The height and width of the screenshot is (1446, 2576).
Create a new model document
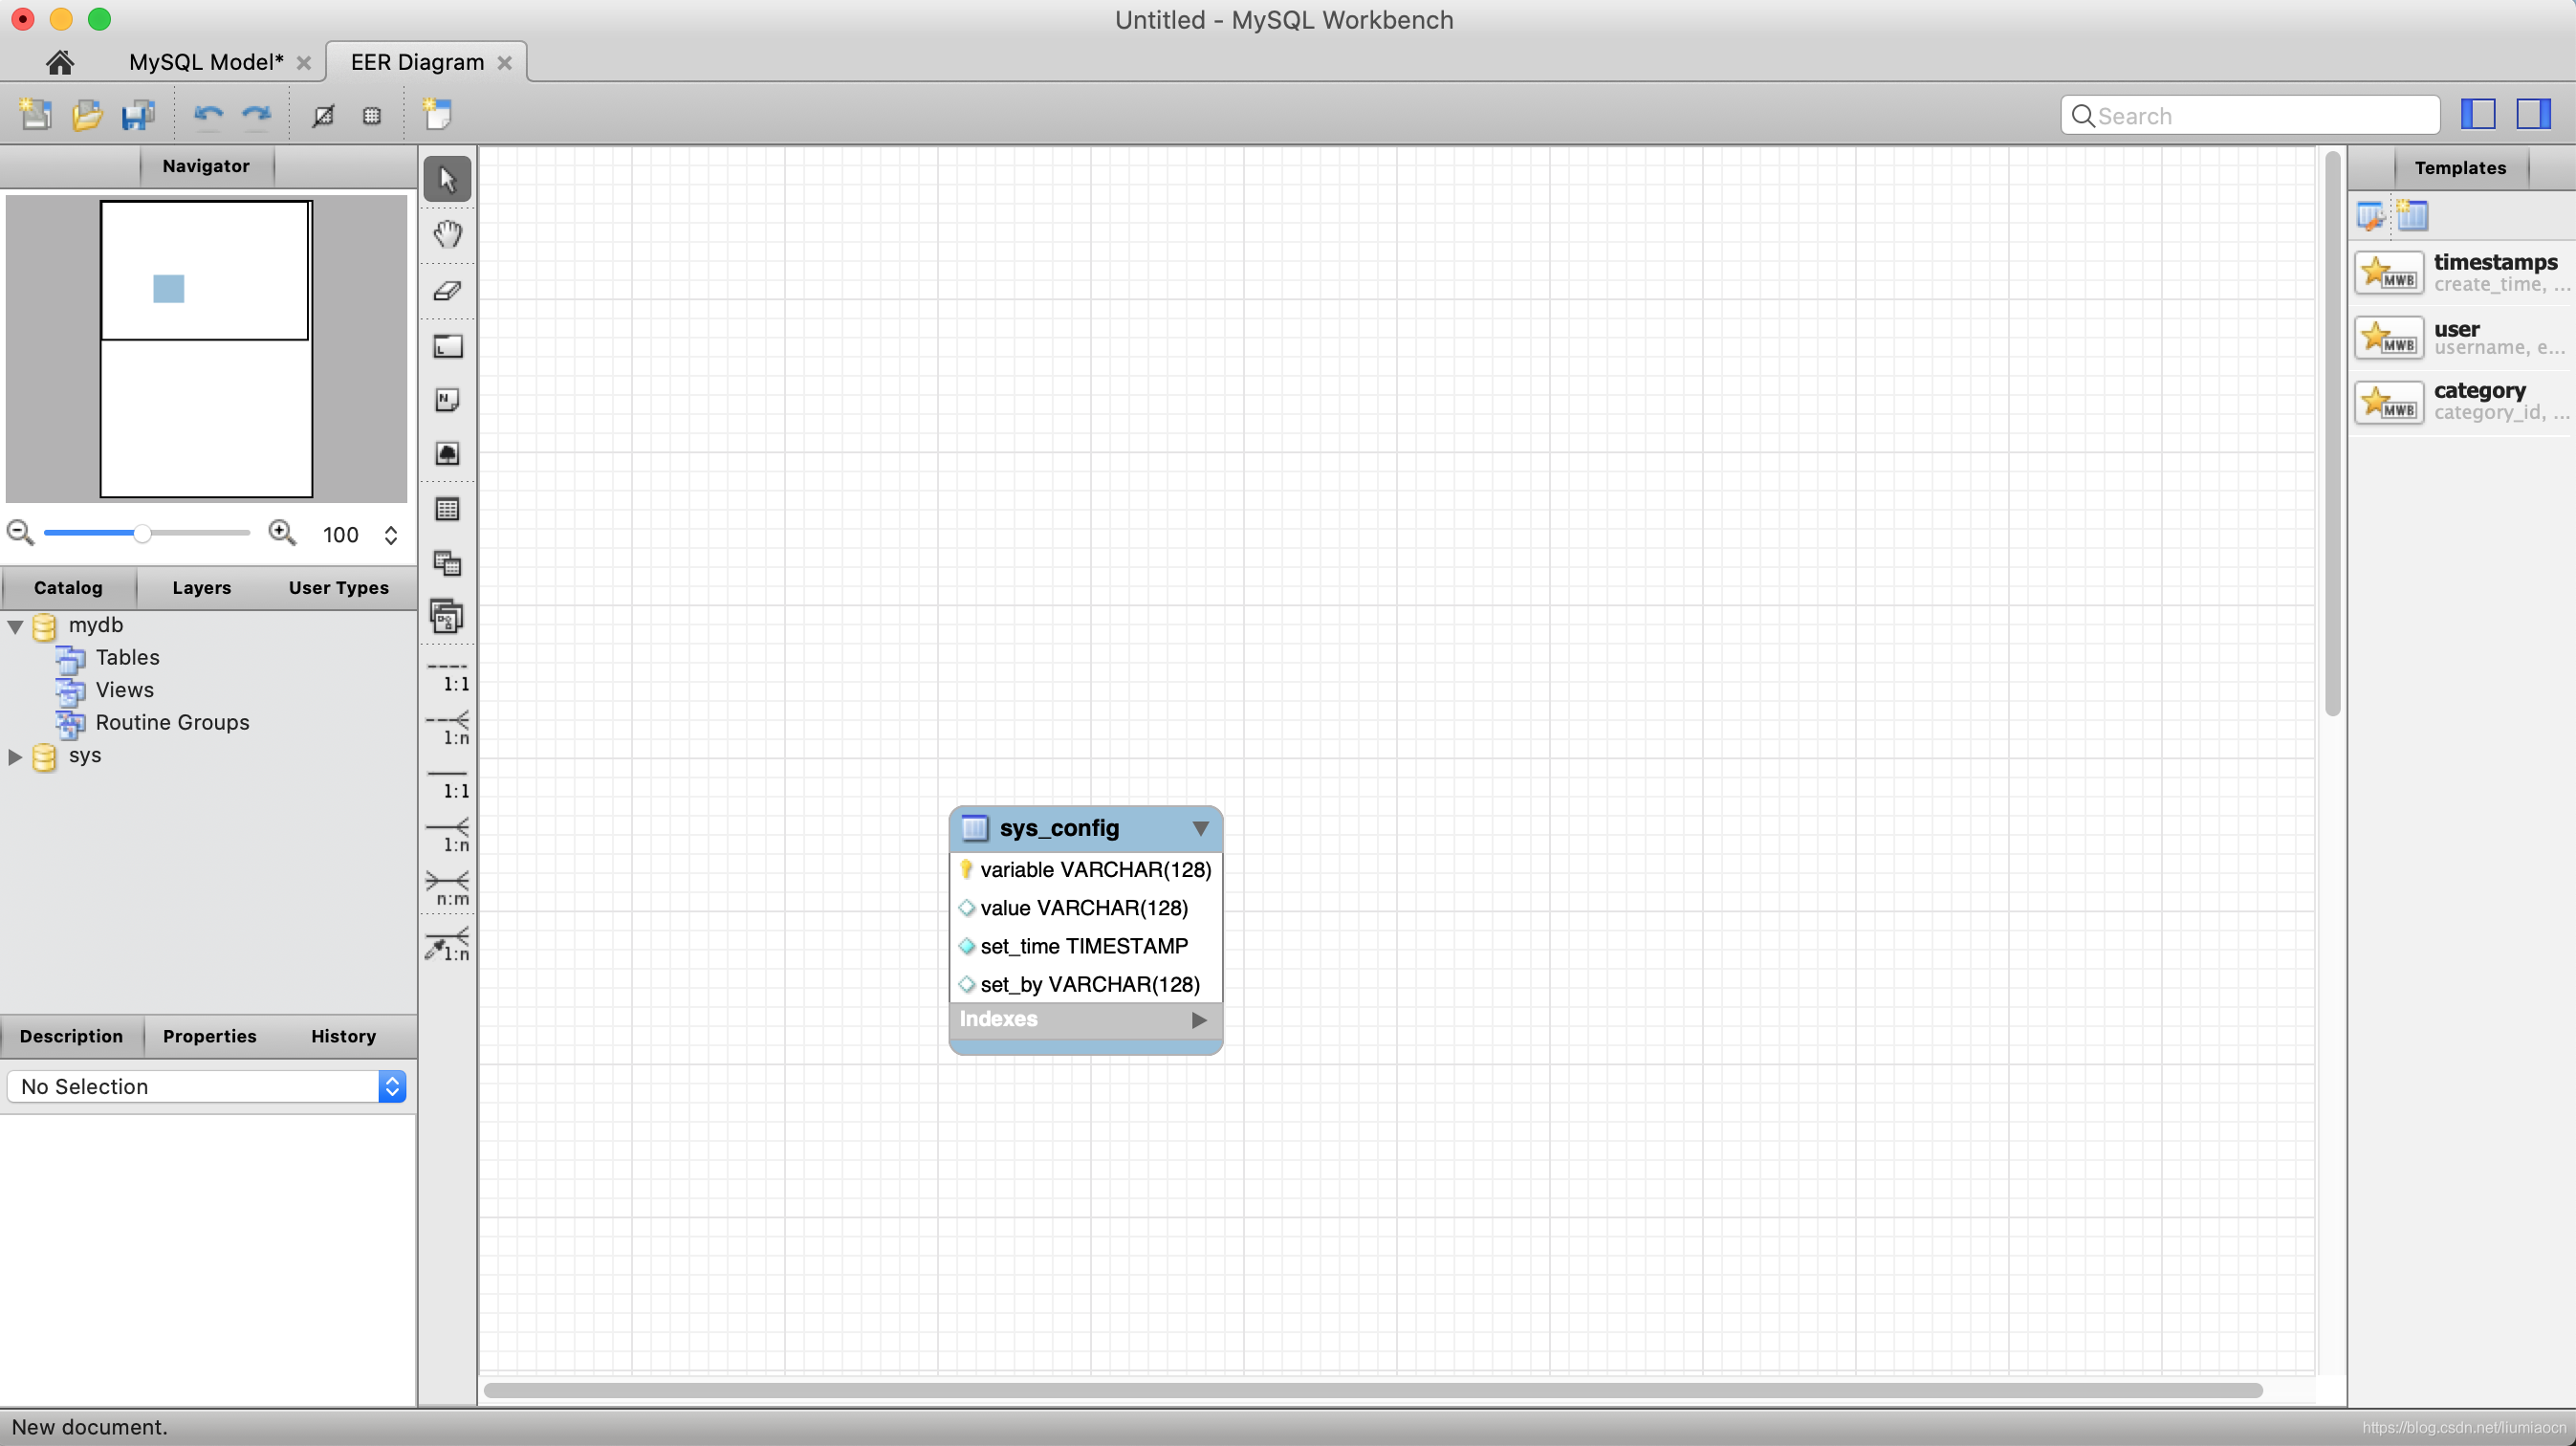(36, 115)
